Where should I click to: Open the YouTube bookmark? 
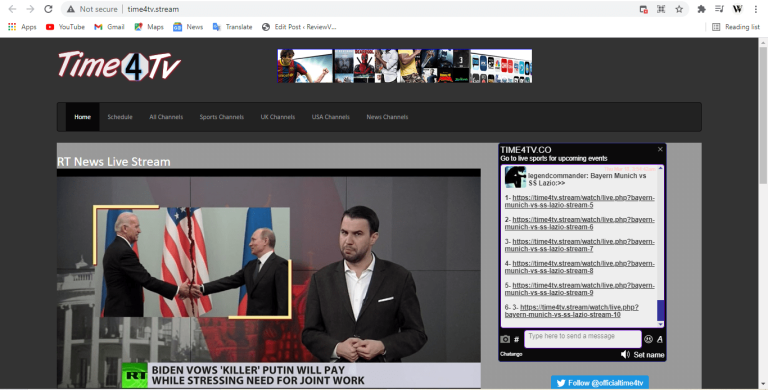click(x=65, y=27)
